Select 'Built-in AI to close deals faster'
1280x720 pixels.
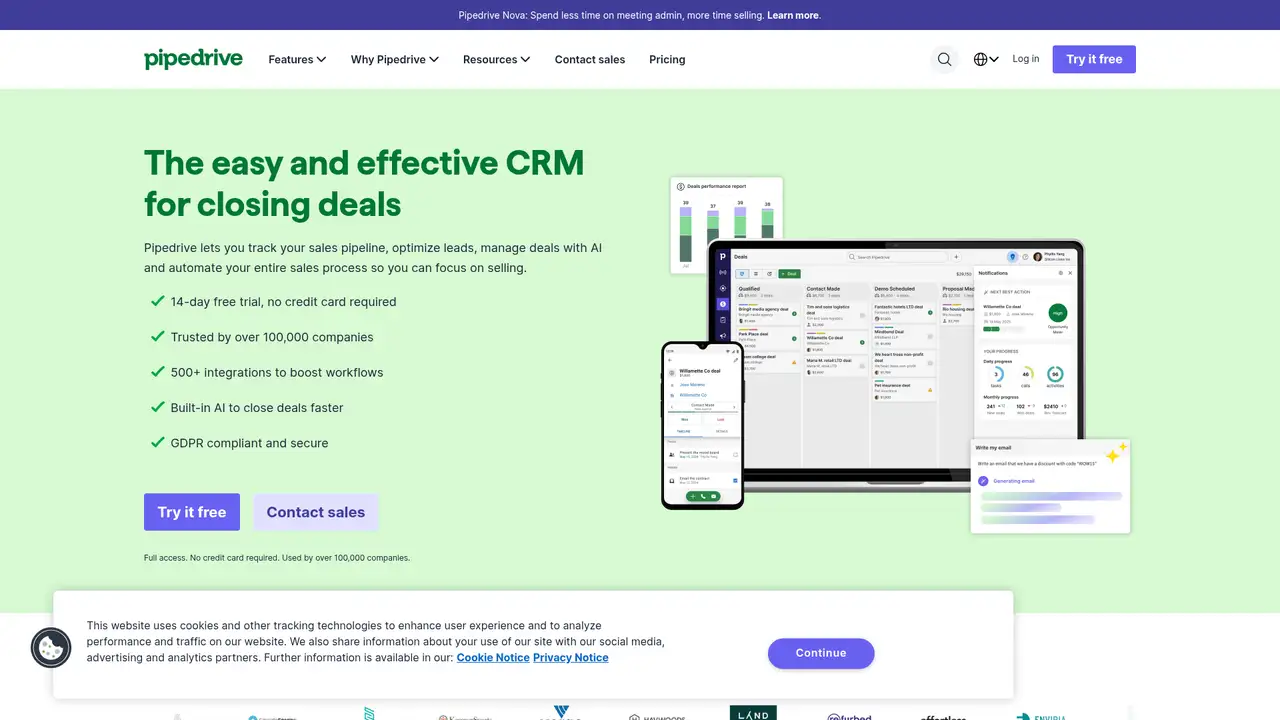coord(257,407)
